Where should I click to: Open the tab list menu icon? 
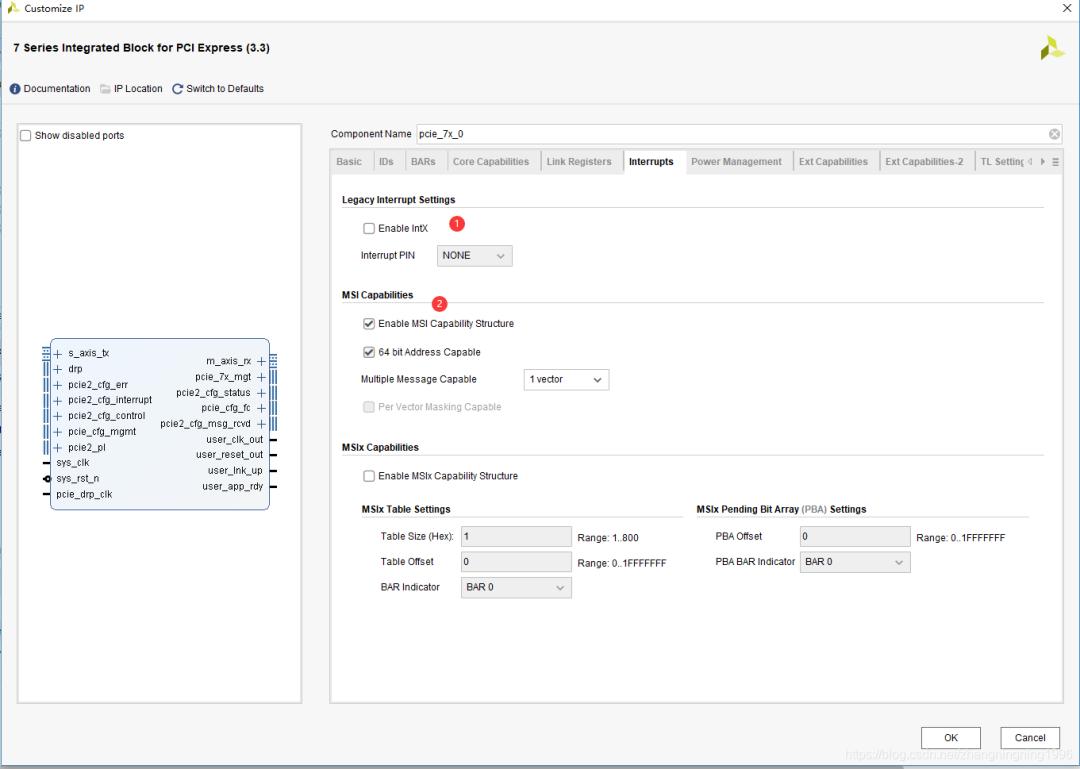tap(1055, 162)
